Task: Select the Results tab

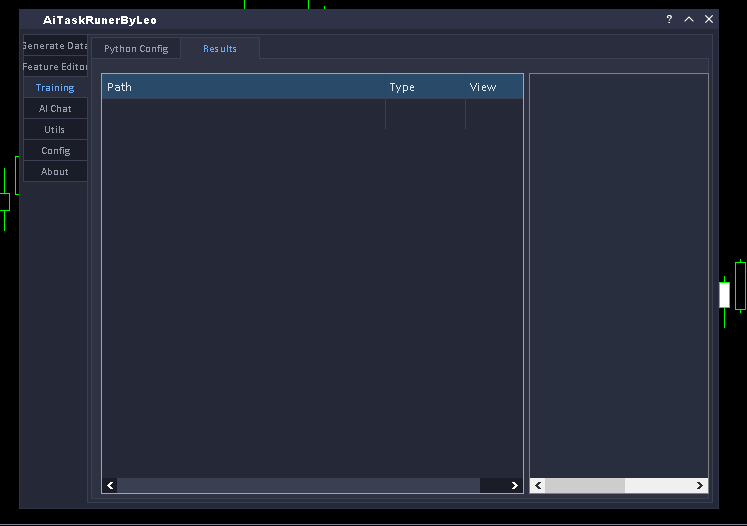Action: pyautogui.click(x=220, y=49)
